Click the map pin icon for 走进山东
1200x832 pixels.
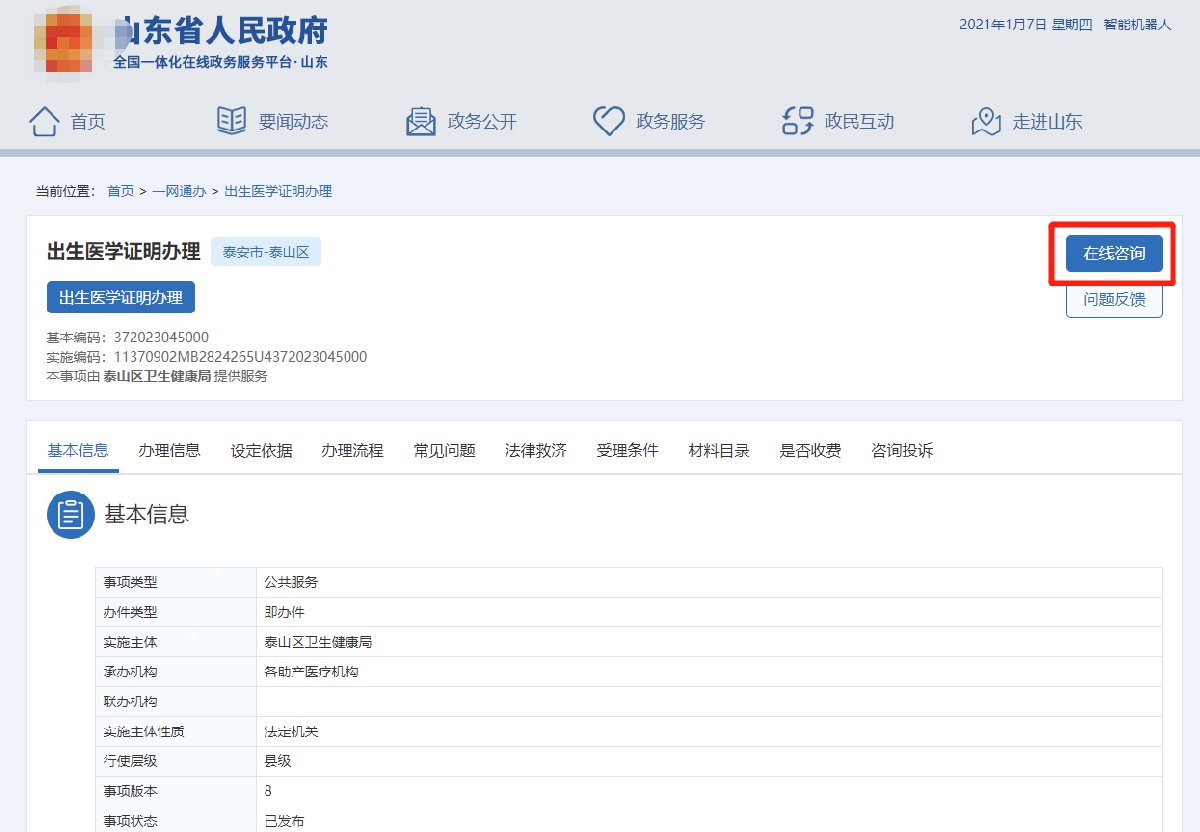(986, 121)
